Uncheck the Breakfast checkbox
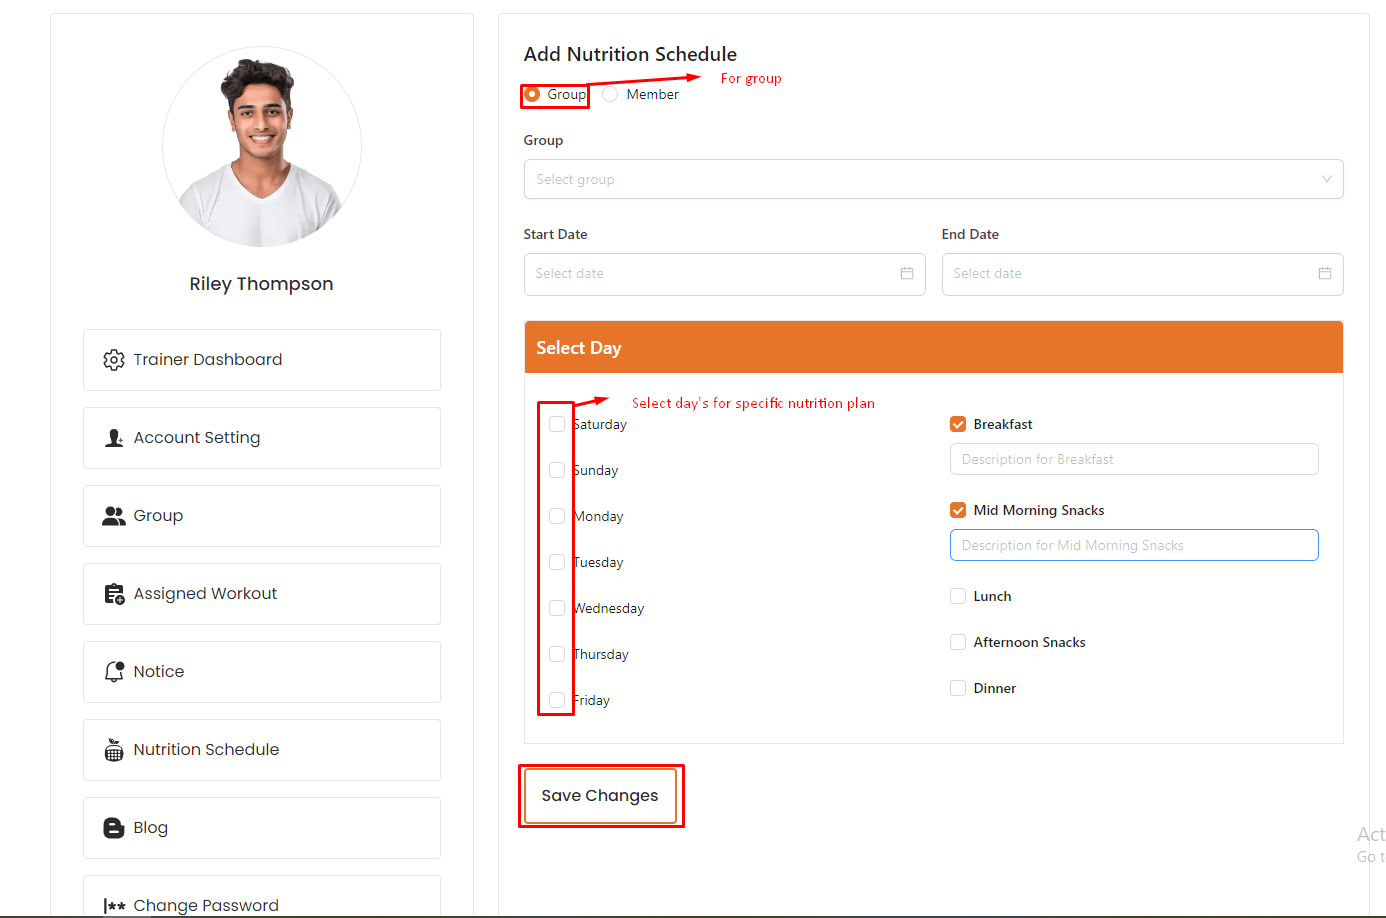The image size is (1386, 918). coord(958,424)
